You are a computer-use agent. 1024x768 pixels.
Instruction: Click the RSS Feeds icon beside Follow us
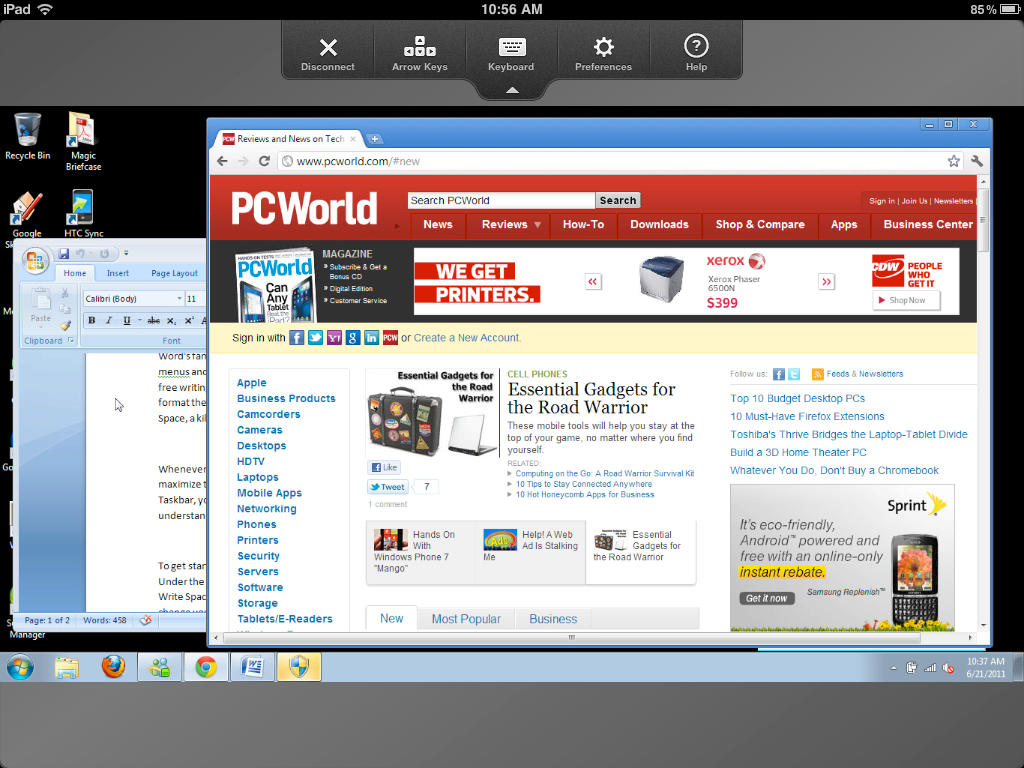pos(817,374)
